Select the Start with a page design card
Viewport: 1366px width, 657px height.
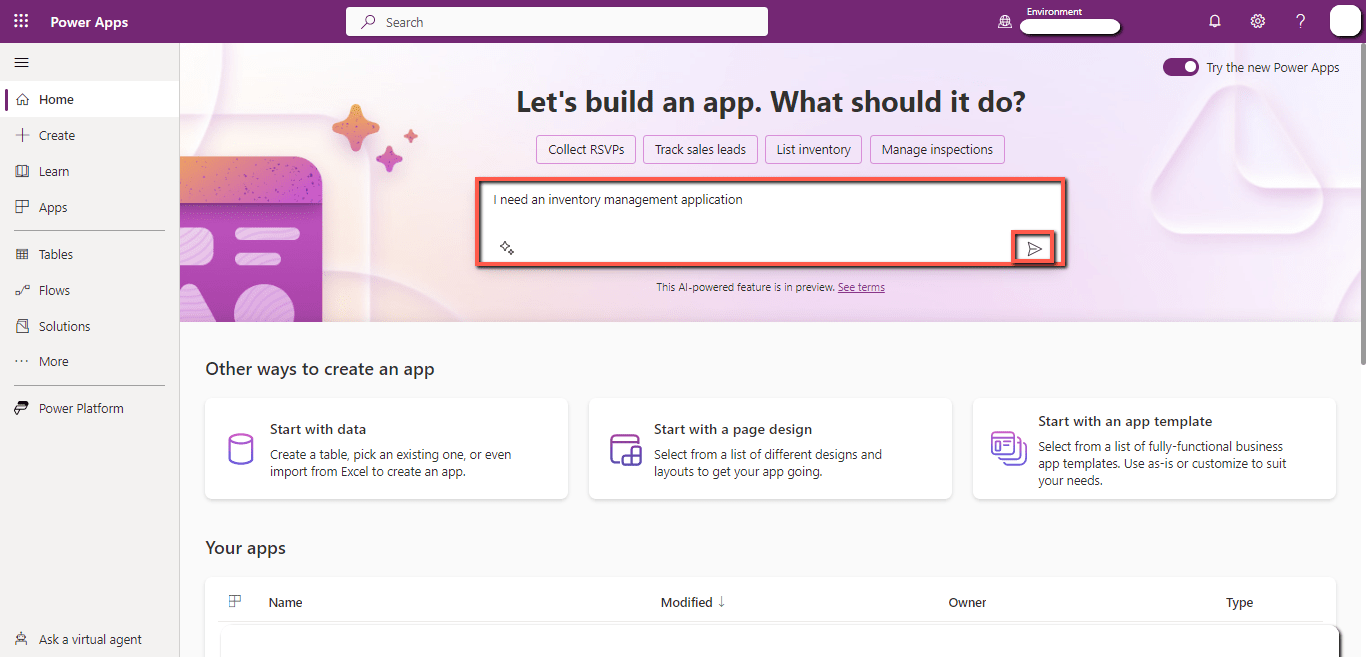coord(770,449)
